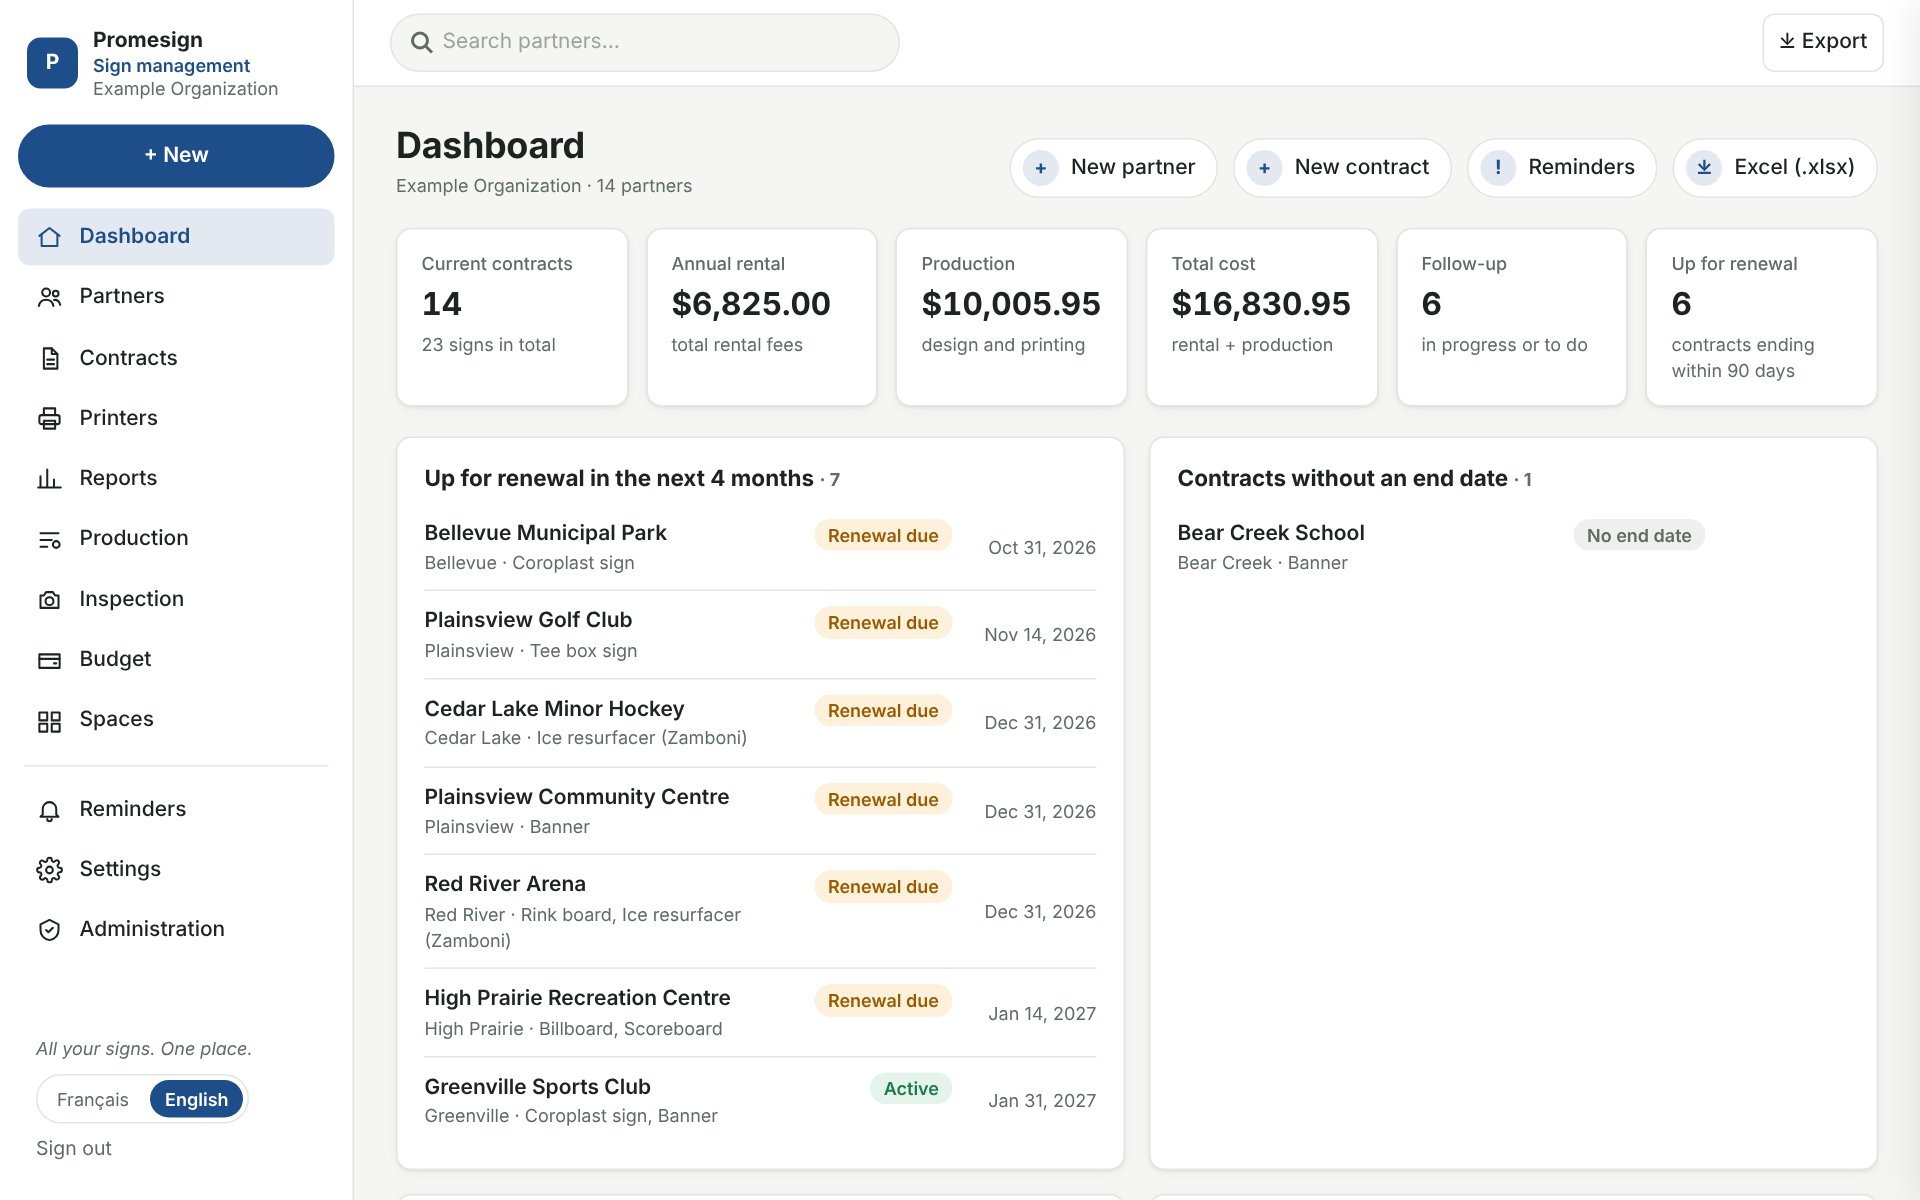The height and width of the screenshot is (1200, 1920).
Task: Click the Spaces grid icon
Action: [x=49, y=720]
